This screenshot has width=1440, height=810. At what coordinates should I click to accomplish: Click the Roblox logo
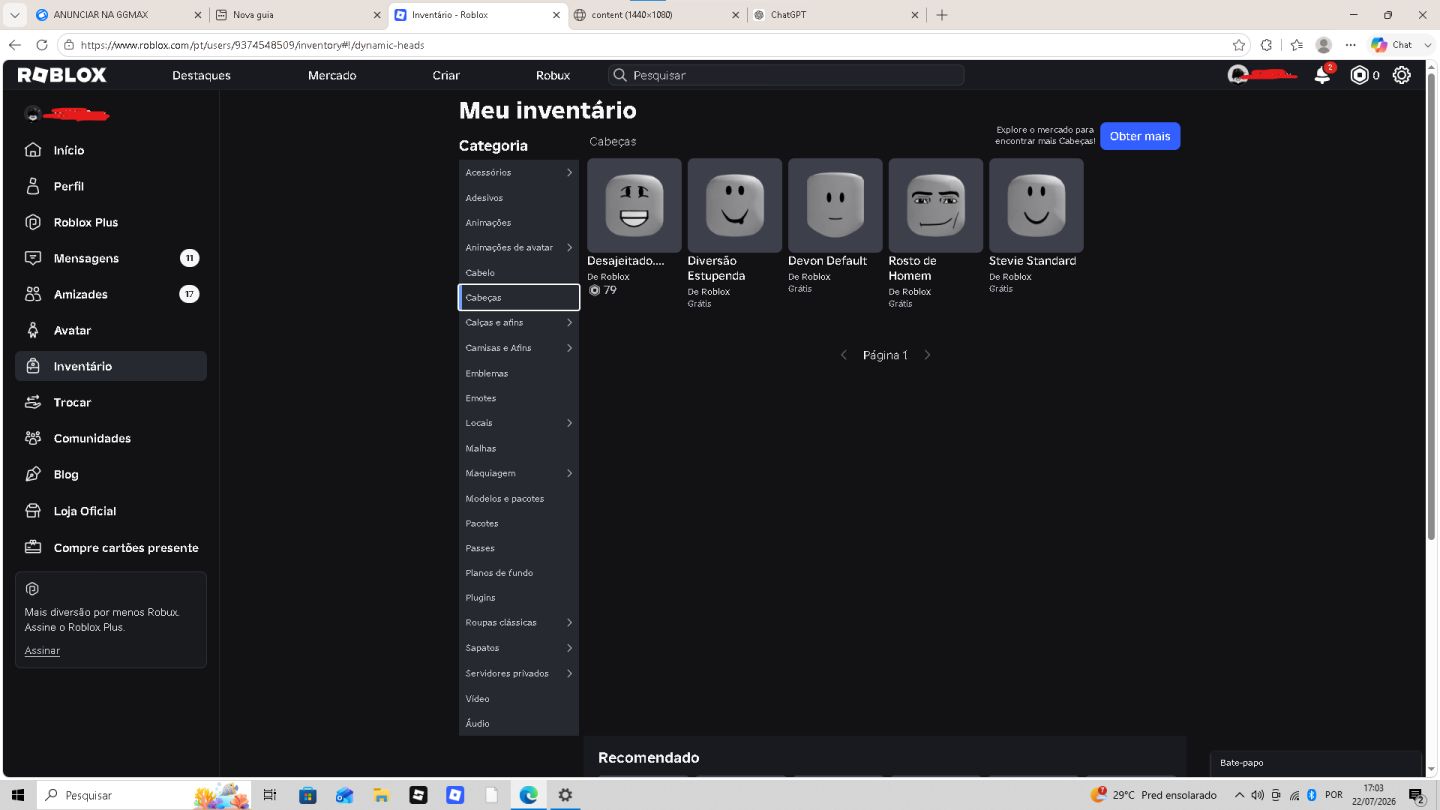(x=62, y=75)
